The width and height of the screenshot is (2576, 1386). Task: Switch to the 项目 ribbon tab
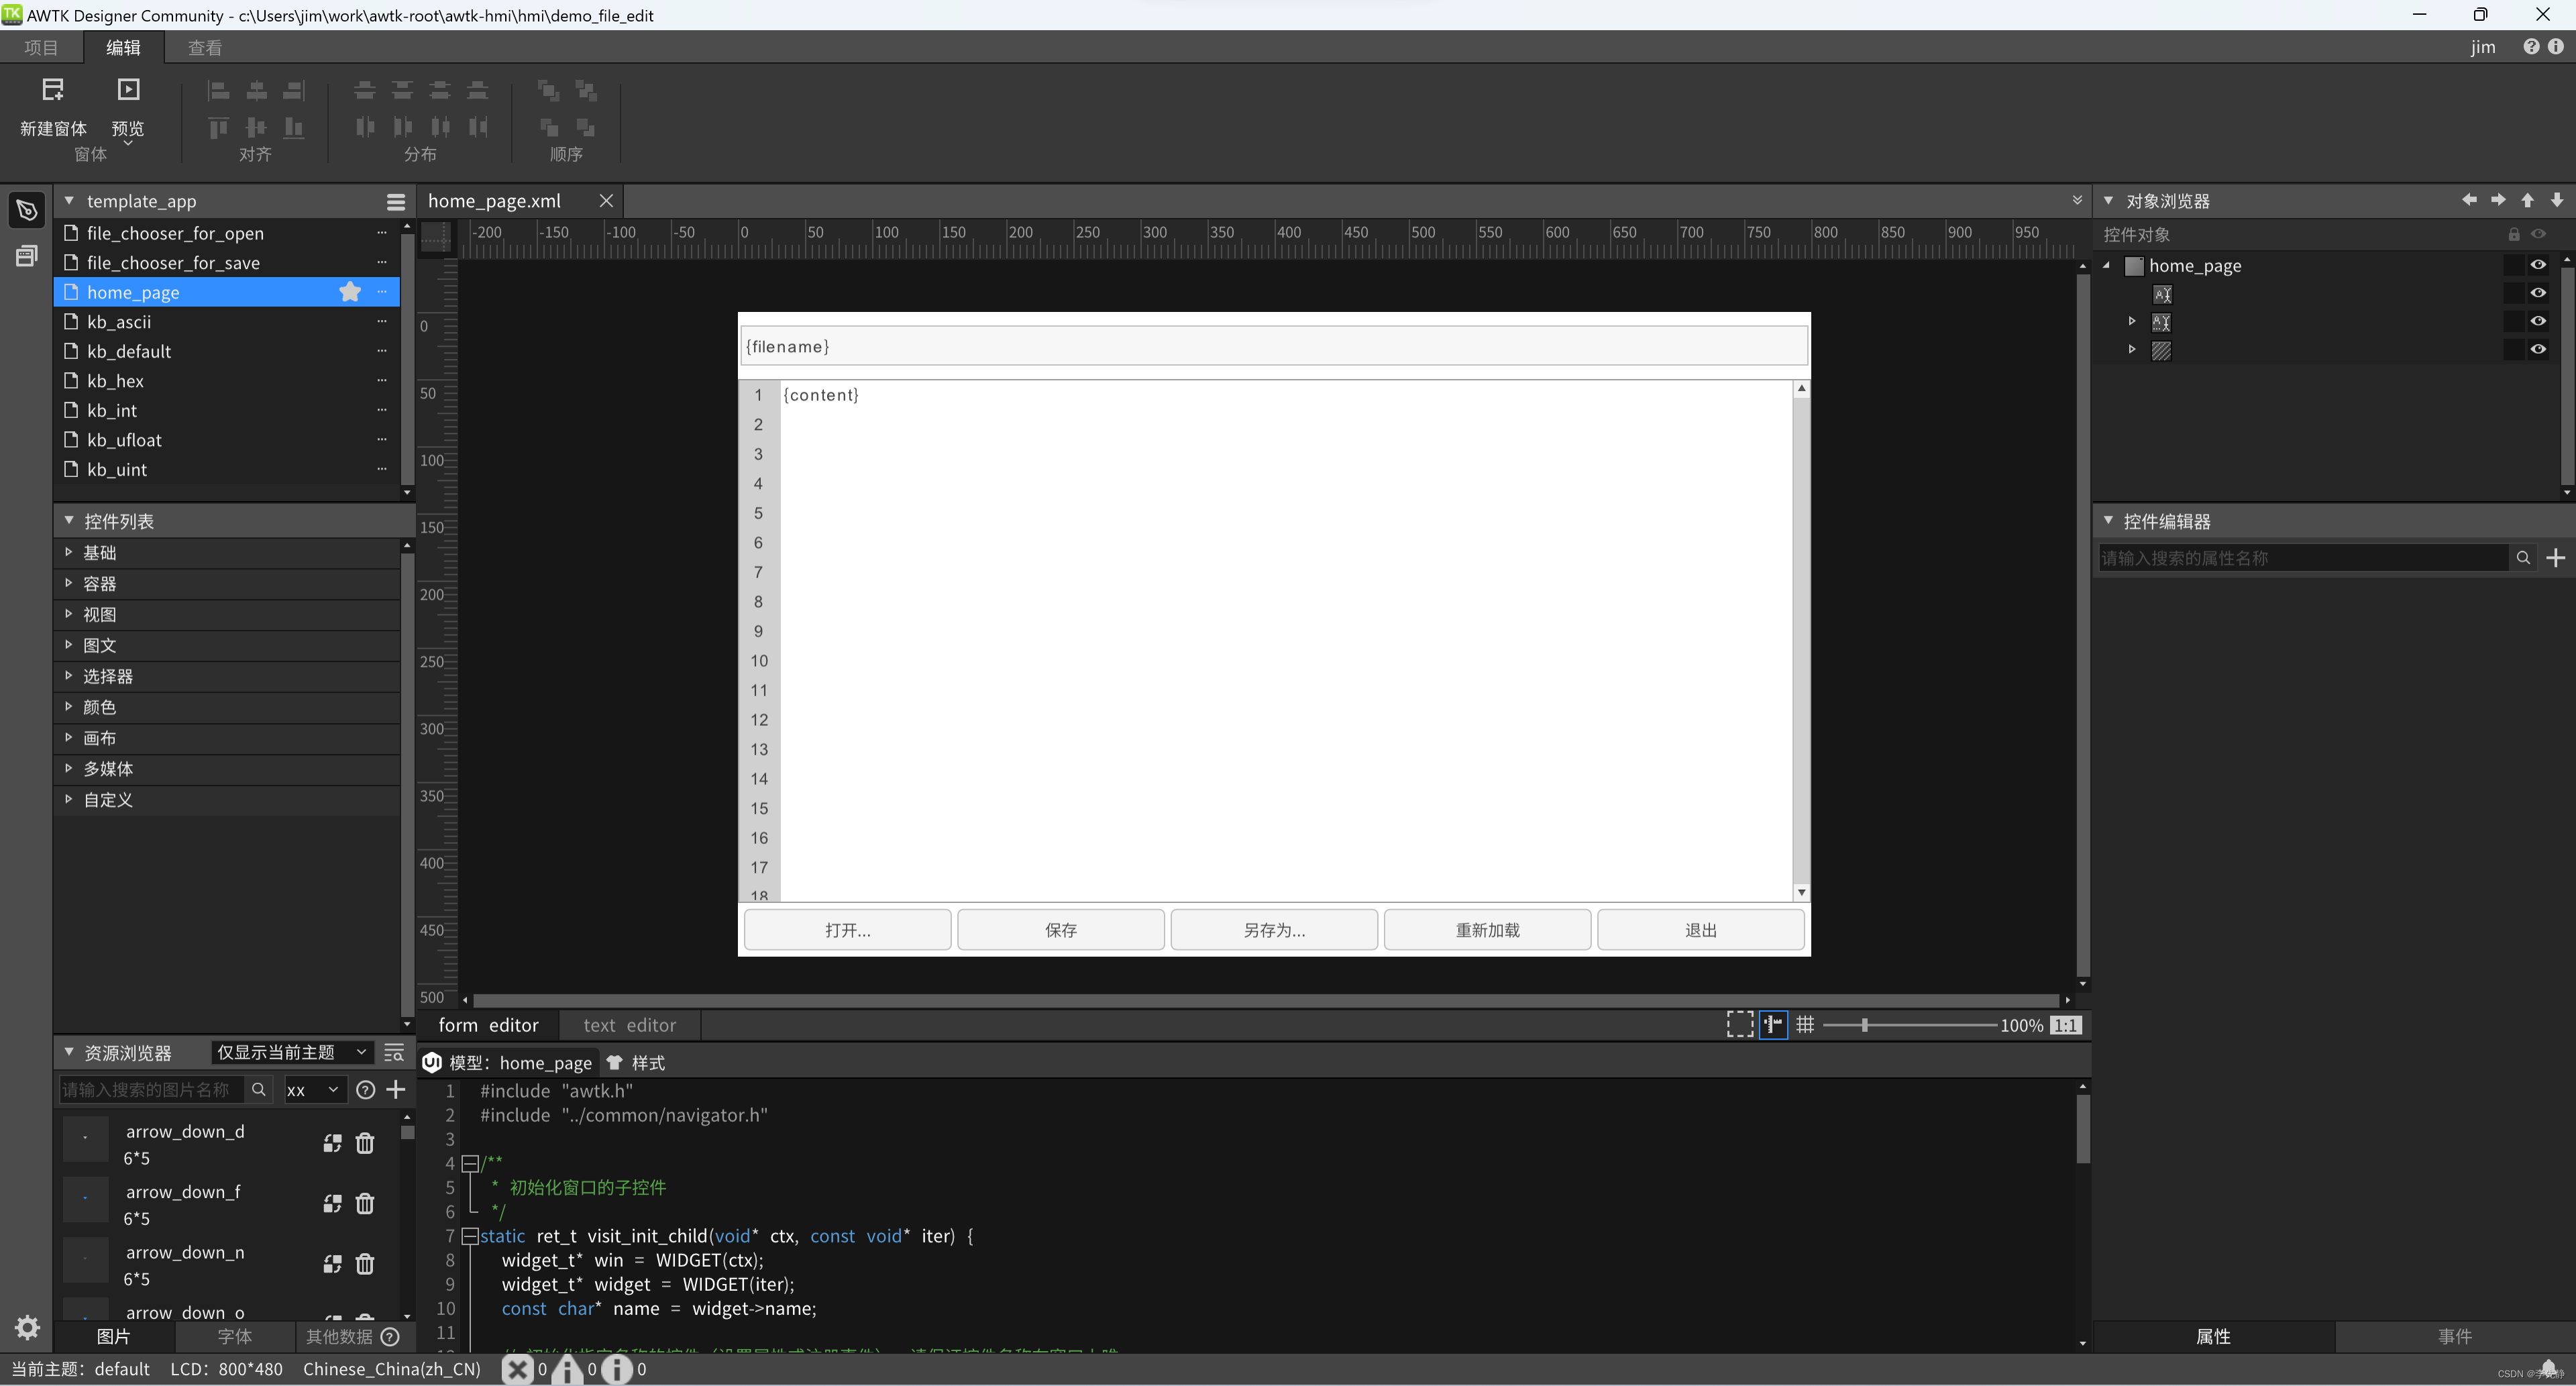41,47
